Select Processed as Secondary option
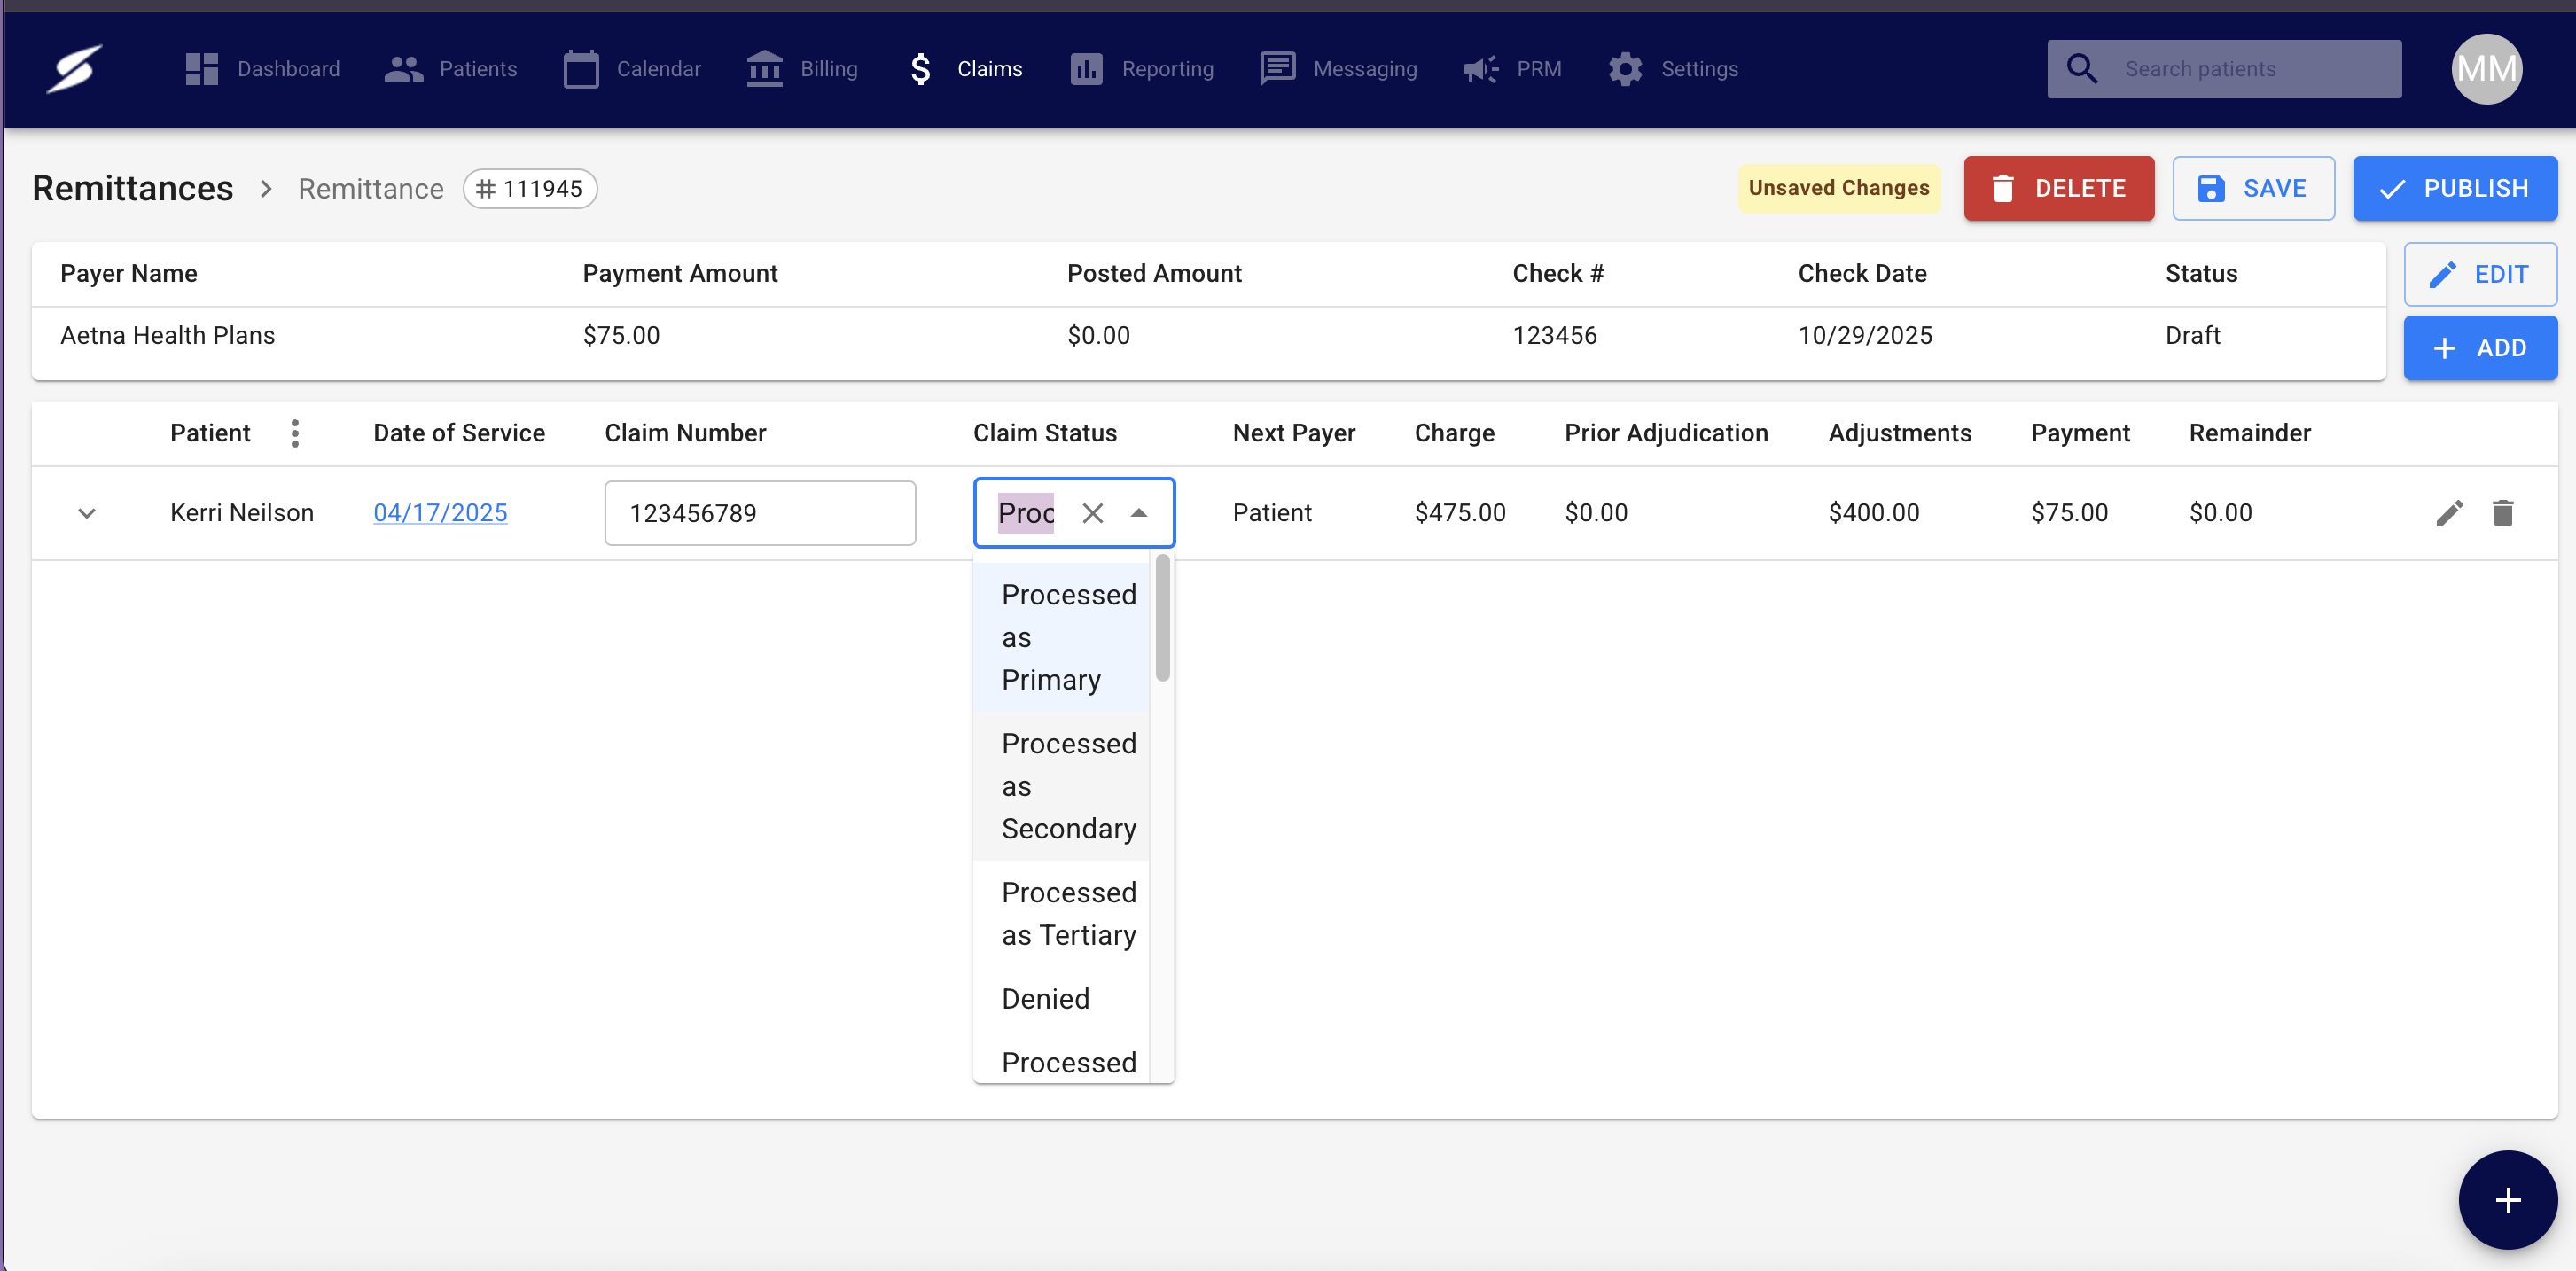Screen dimensions: 2576x1271 1068,786
